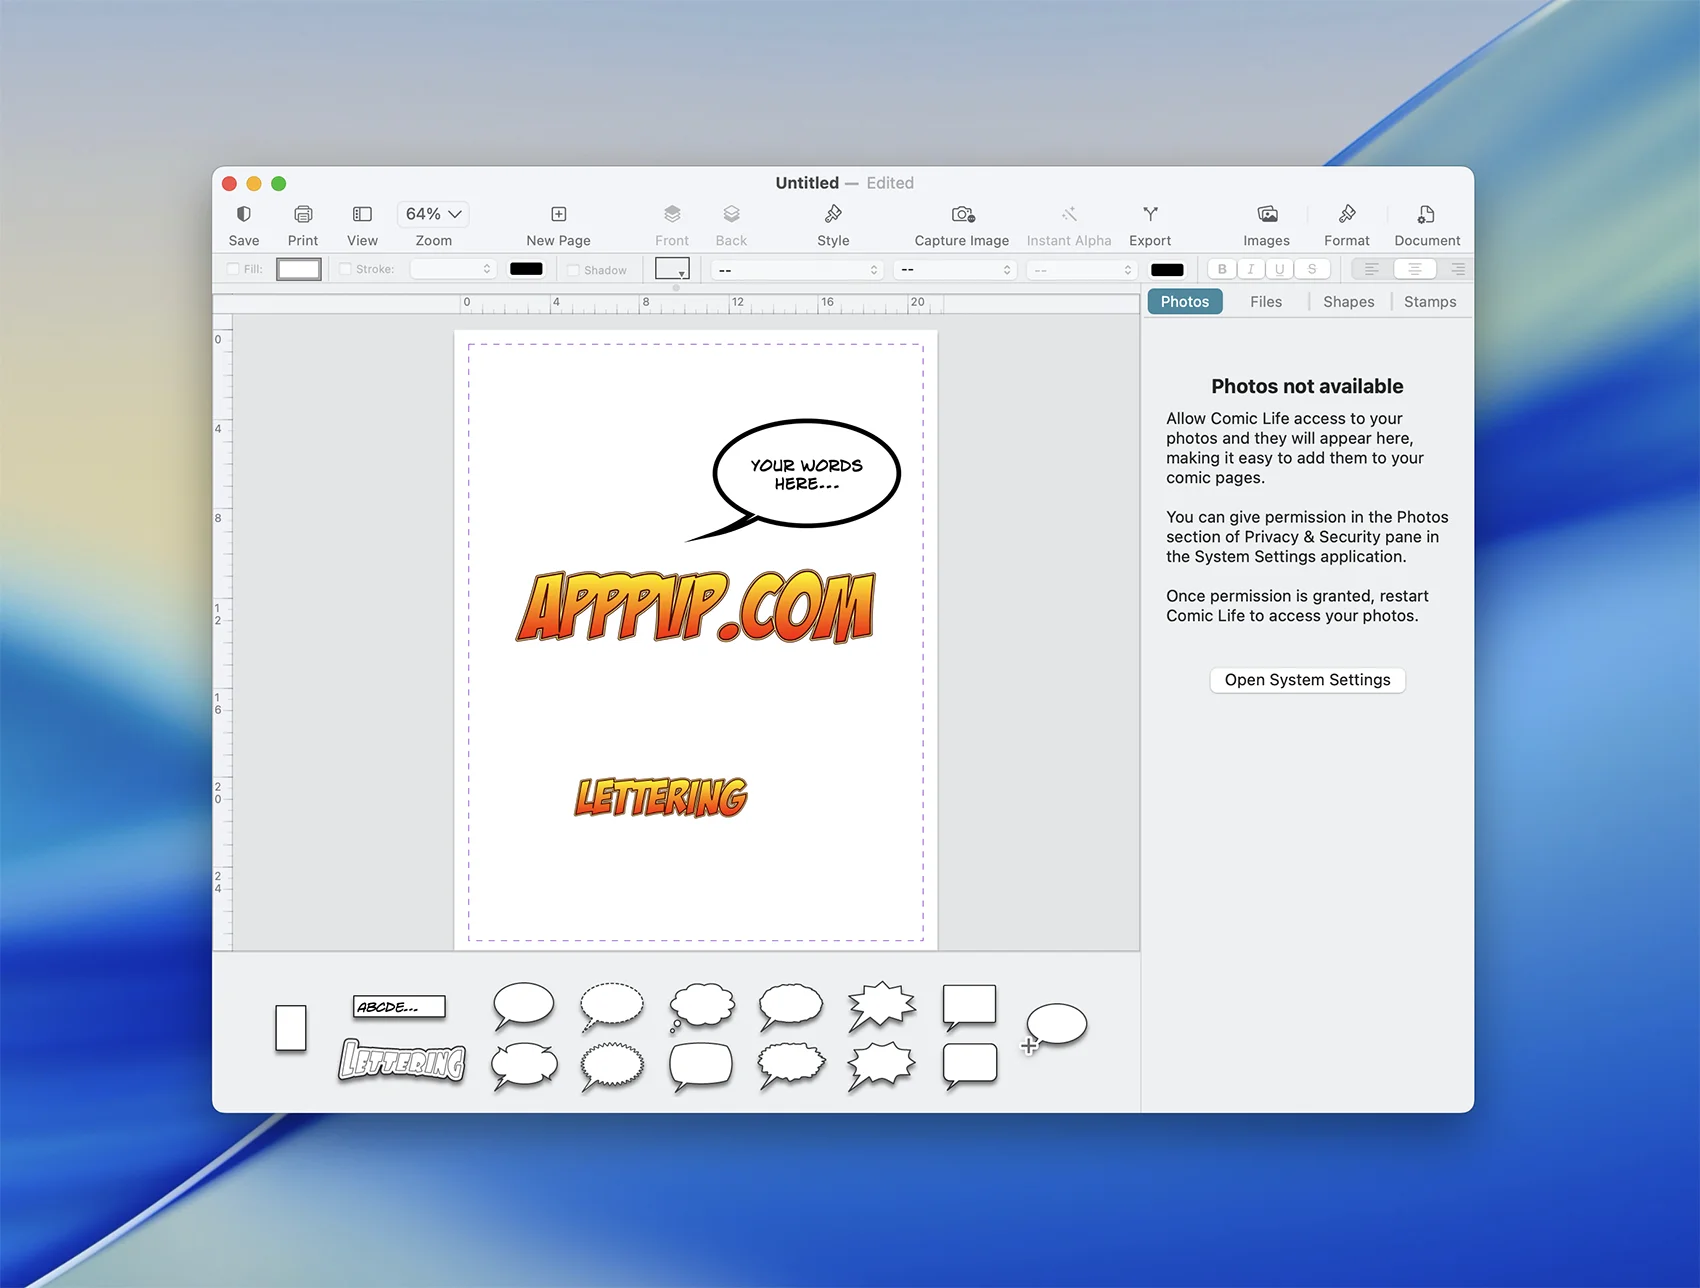Screen dimensions: 1700x1288
Task: Expand the stroke width dropdown
Action: tap(453, 269)
